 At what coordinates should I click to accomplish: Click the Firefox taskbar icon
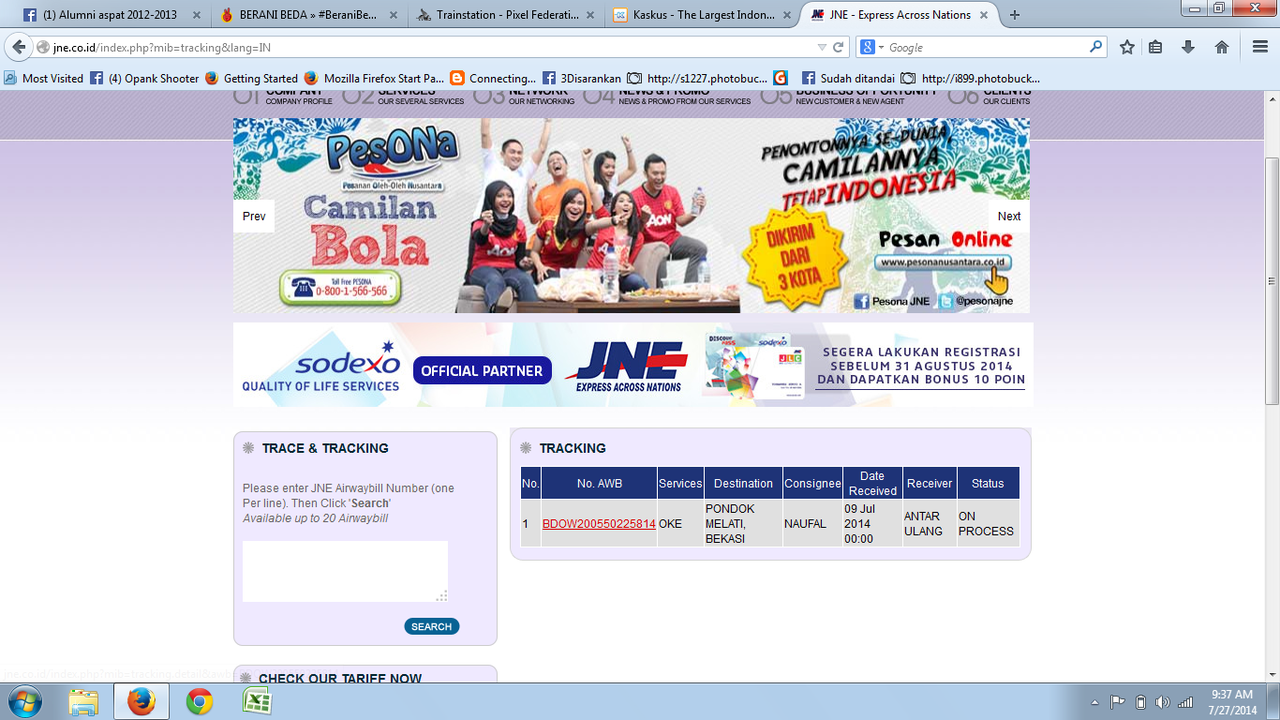coord(141,702)
